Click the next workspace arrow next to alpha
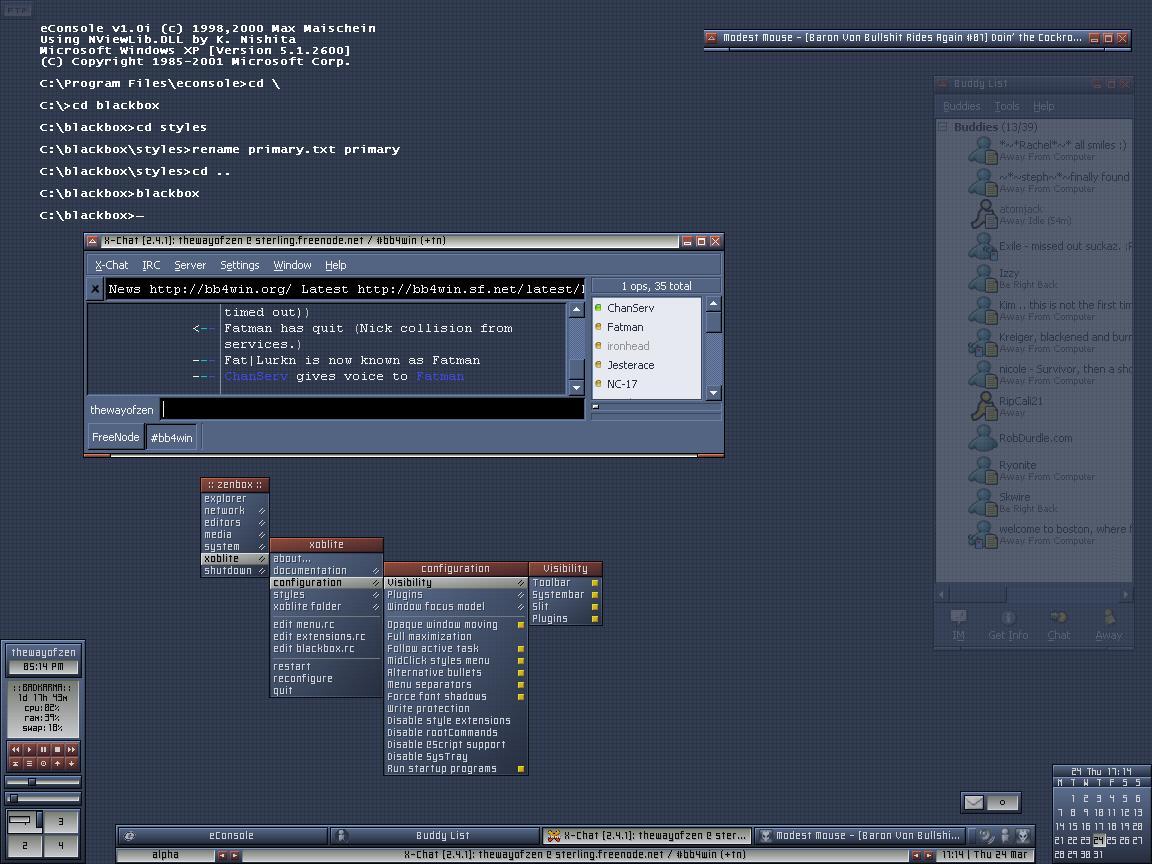This screenshot has width=1152, height=864. point(234,855)
